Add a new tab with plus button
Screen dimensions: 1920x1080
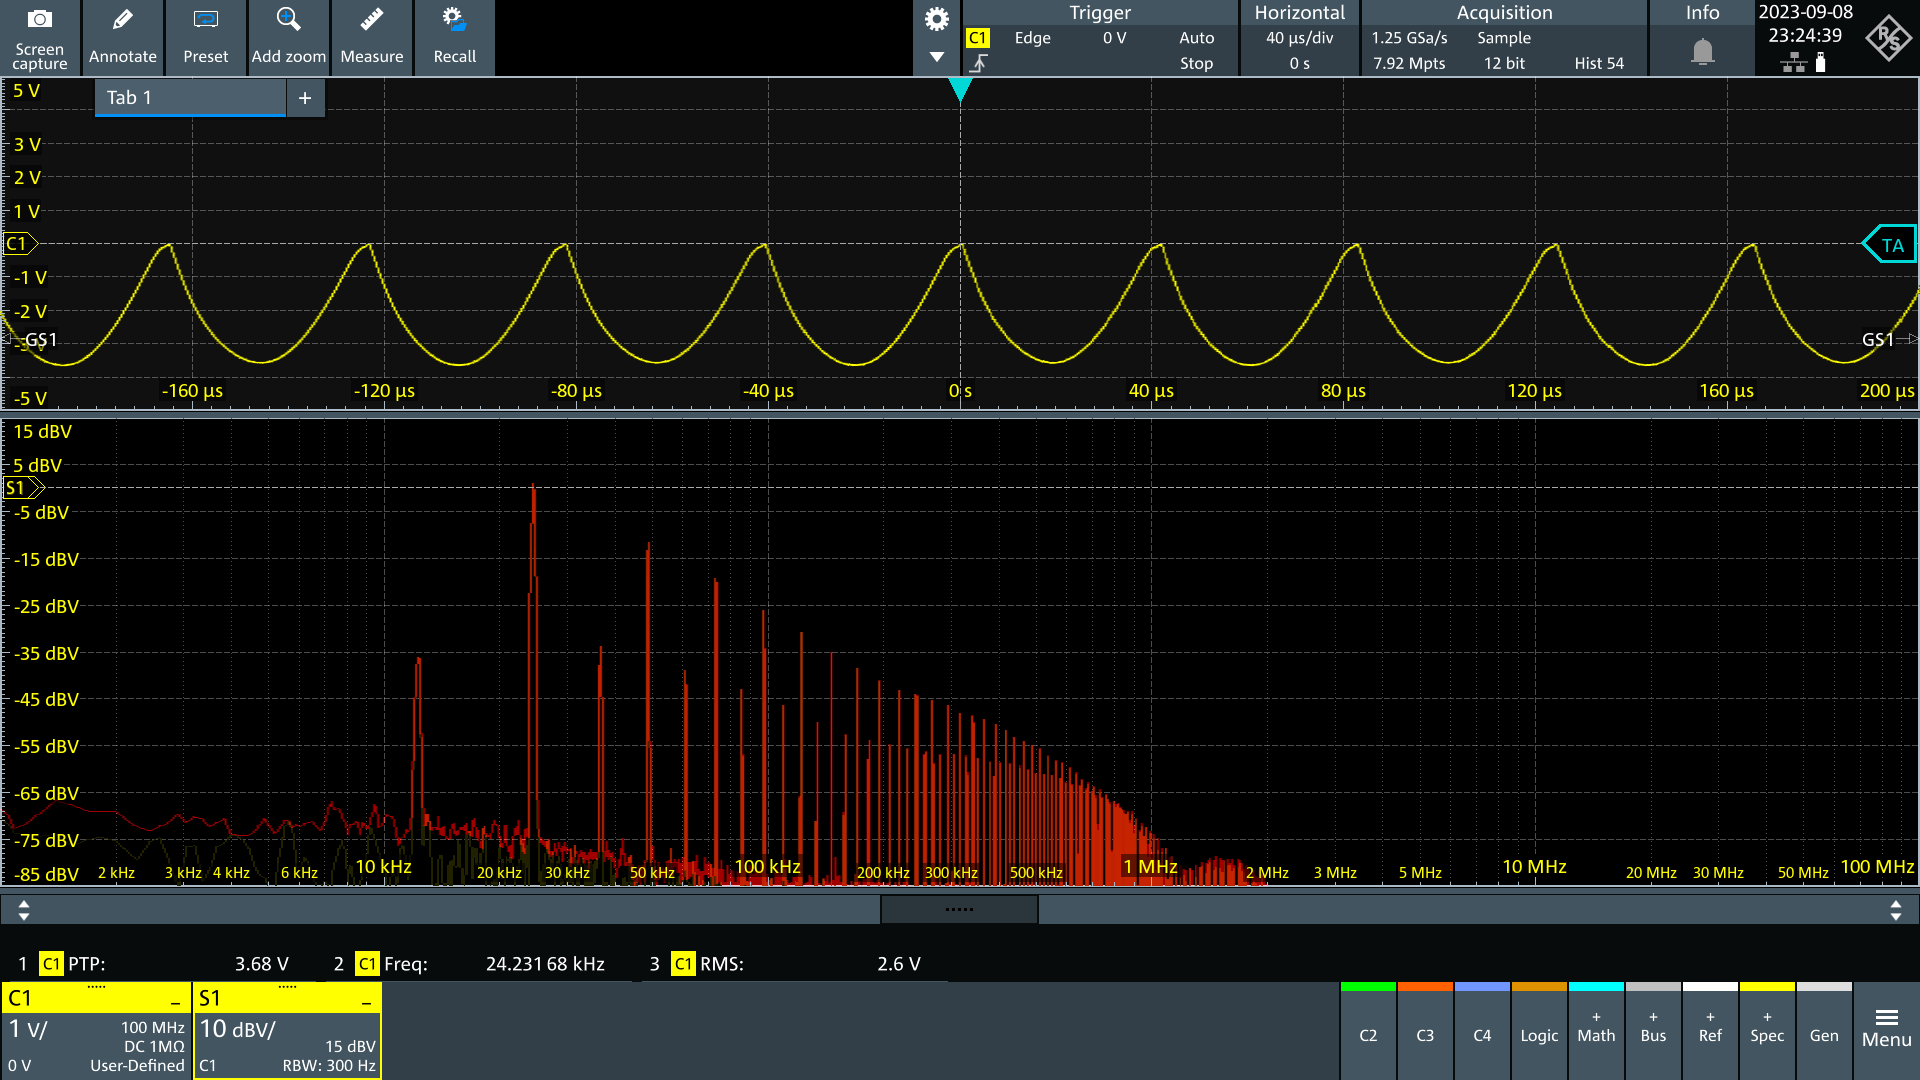(305, 98)
